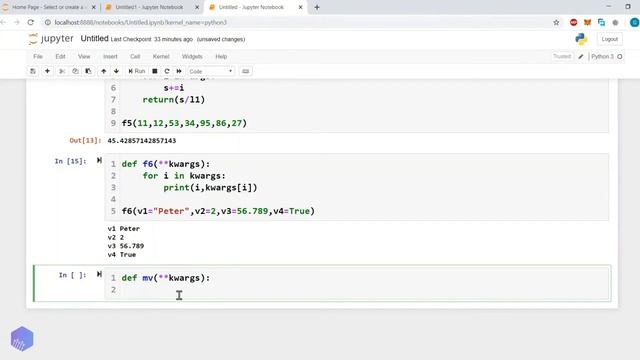The image size is (640, 360).
Task: Bookmark this page with star icon
Action: pos(556,22)
